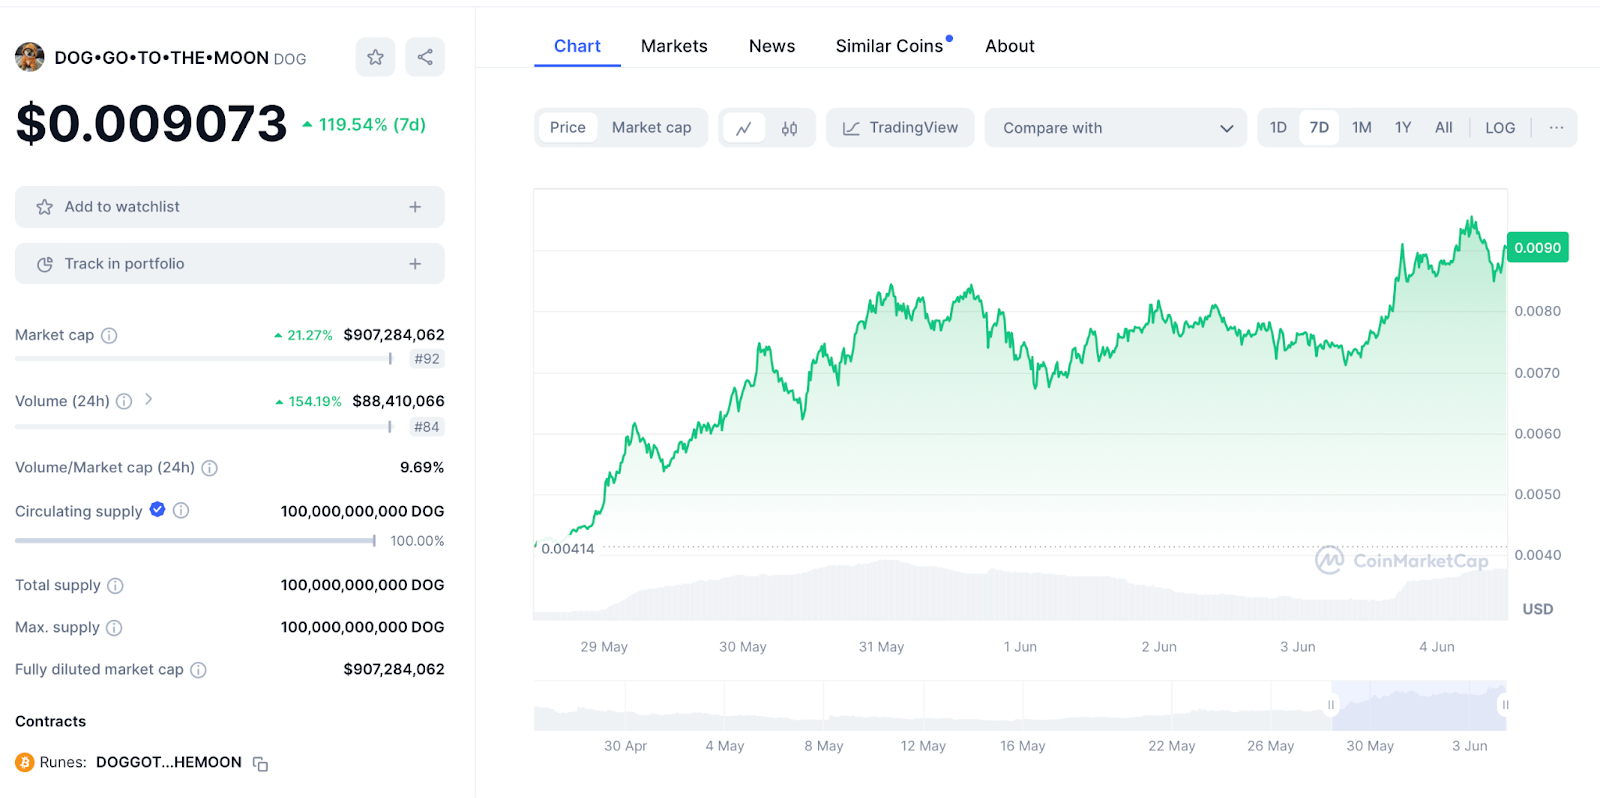1600x798 pixels.
Task: Open the TradingView chart
Action: point(900,128)
